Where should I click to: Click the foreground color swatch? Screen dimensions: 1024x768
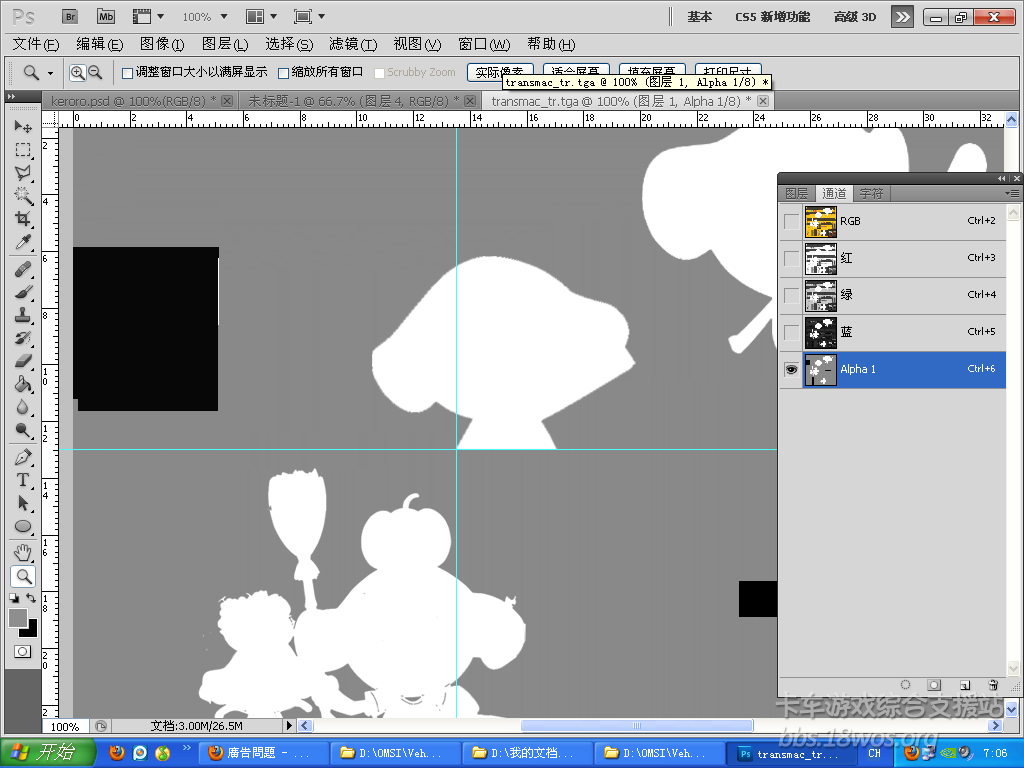click(x=18, y=618)
